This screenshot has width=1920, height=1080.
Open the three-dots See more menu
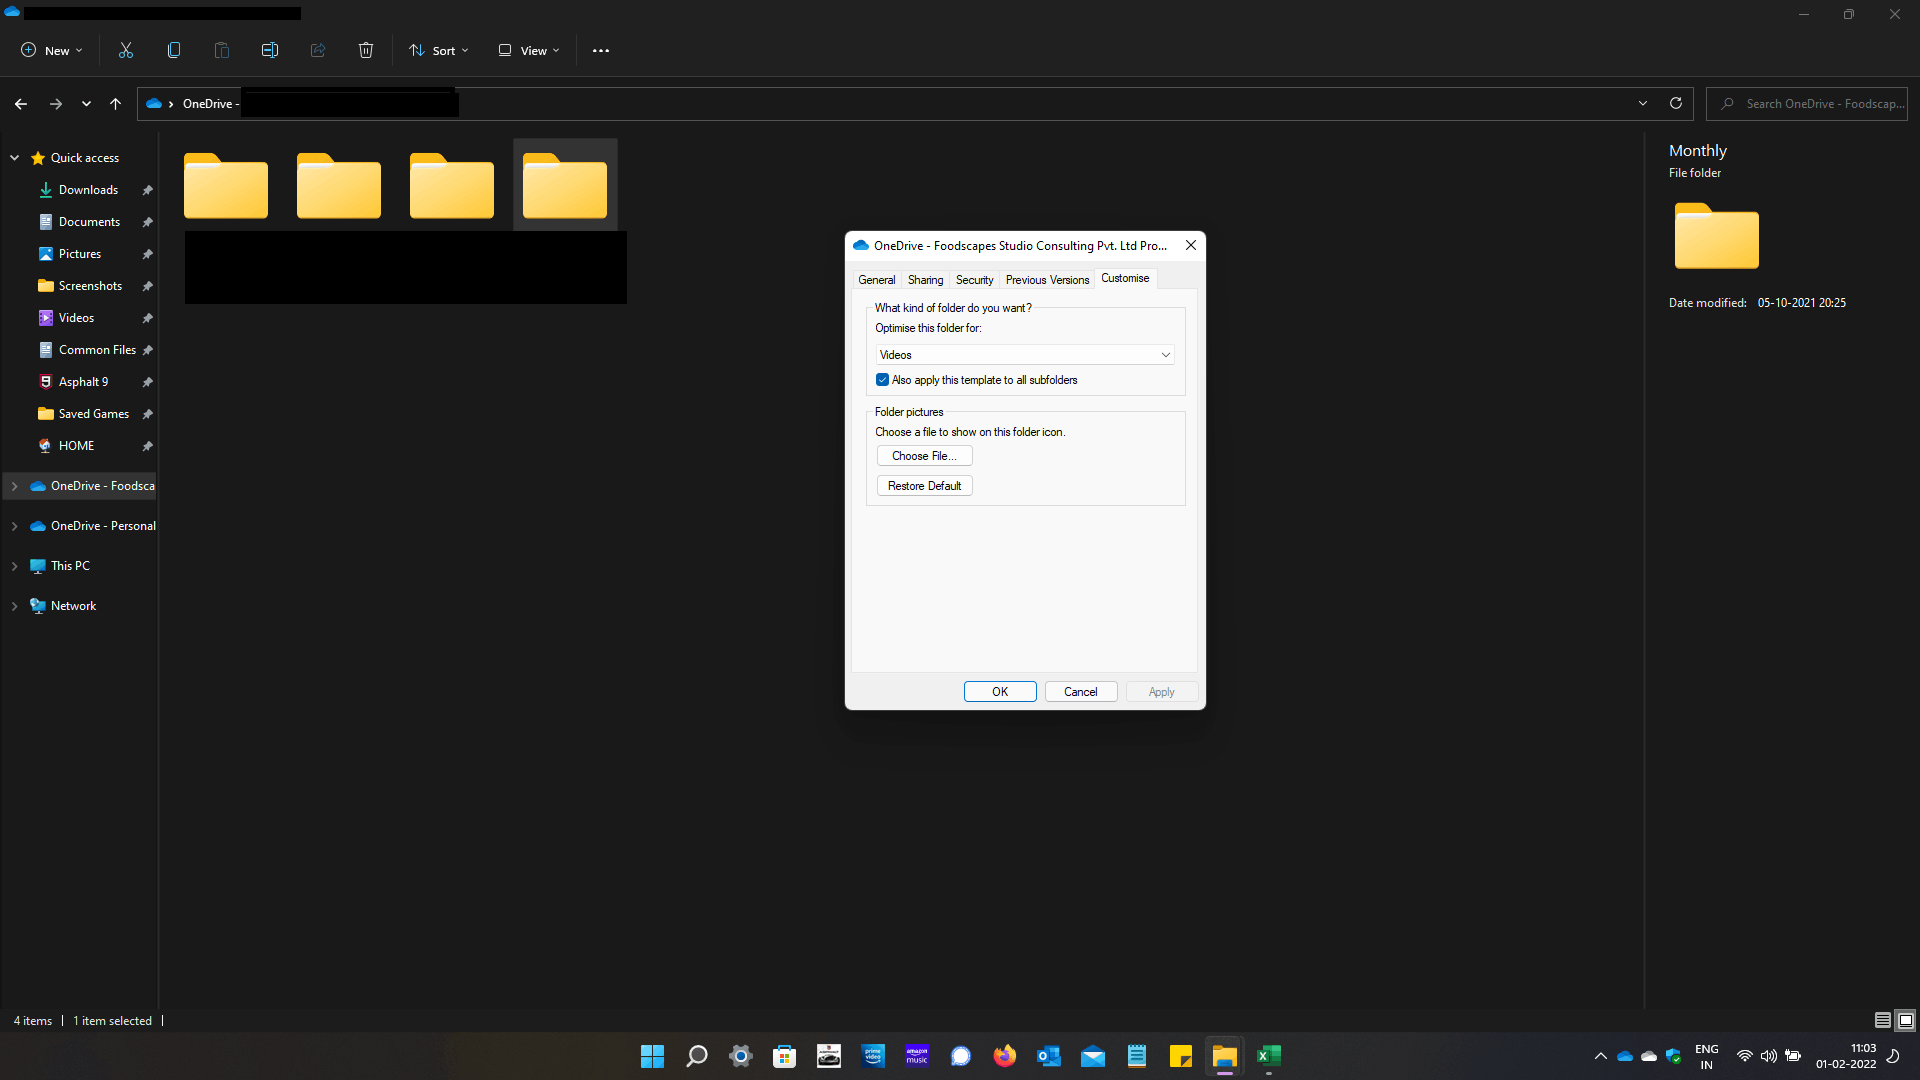pyautogui.click(x=600, y=50)
